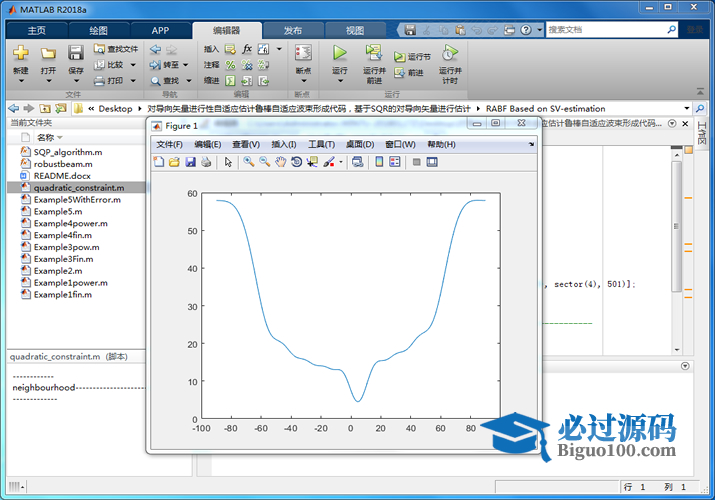715x500 pixels.
Task: Open dropdown arrow under Run (运行)
Action: click(x=340, y=81)
